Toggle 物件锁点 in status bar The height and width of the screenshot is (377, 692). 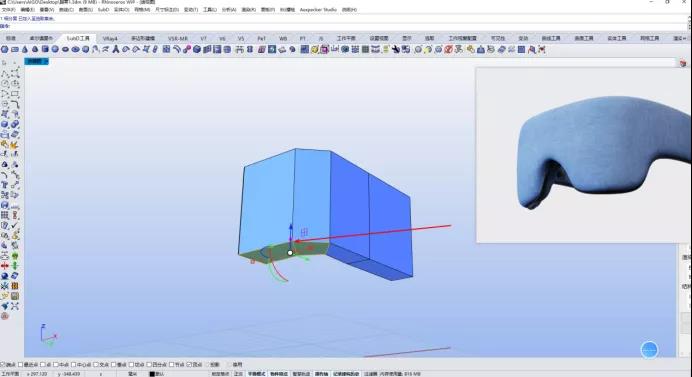279,374
